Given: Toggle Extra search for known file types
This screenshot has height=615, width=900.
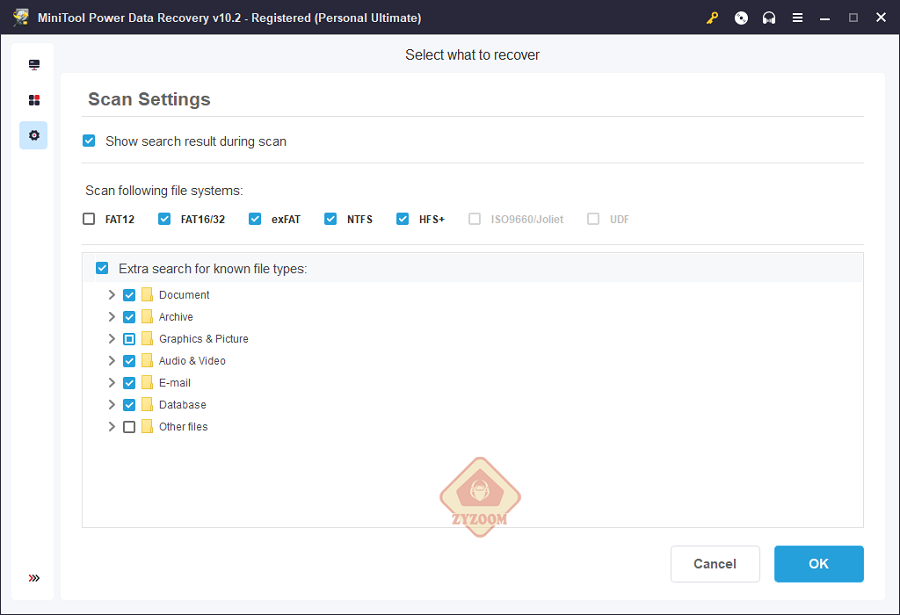Looking at the screenshot, I should [102, 268].
